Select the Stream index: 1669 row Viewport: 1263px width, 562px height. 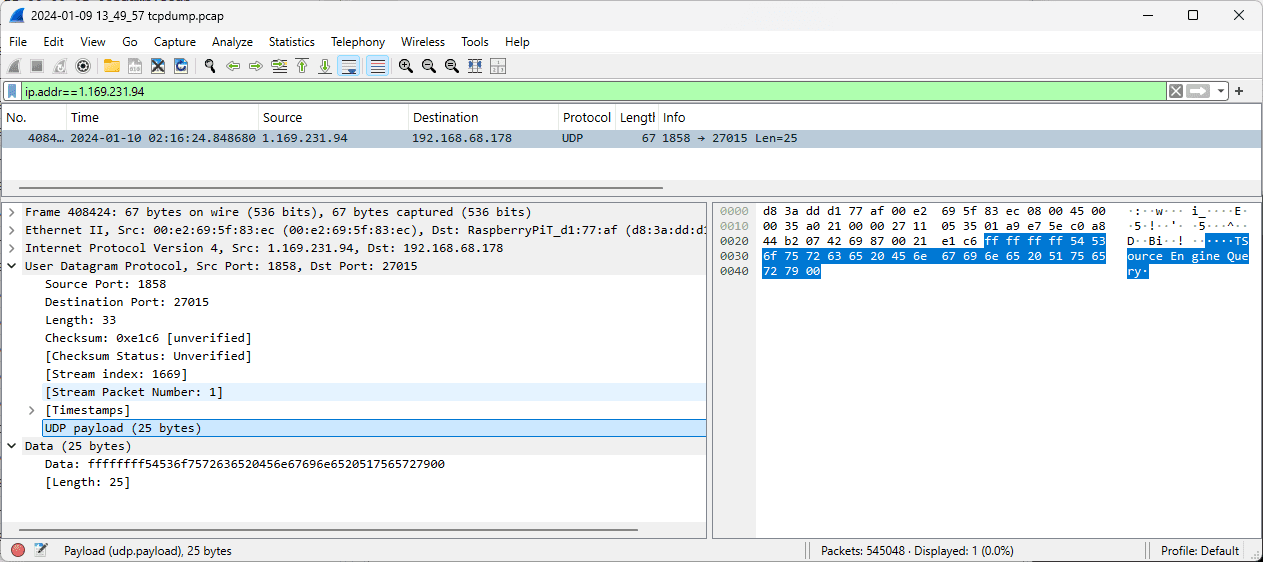116,374
